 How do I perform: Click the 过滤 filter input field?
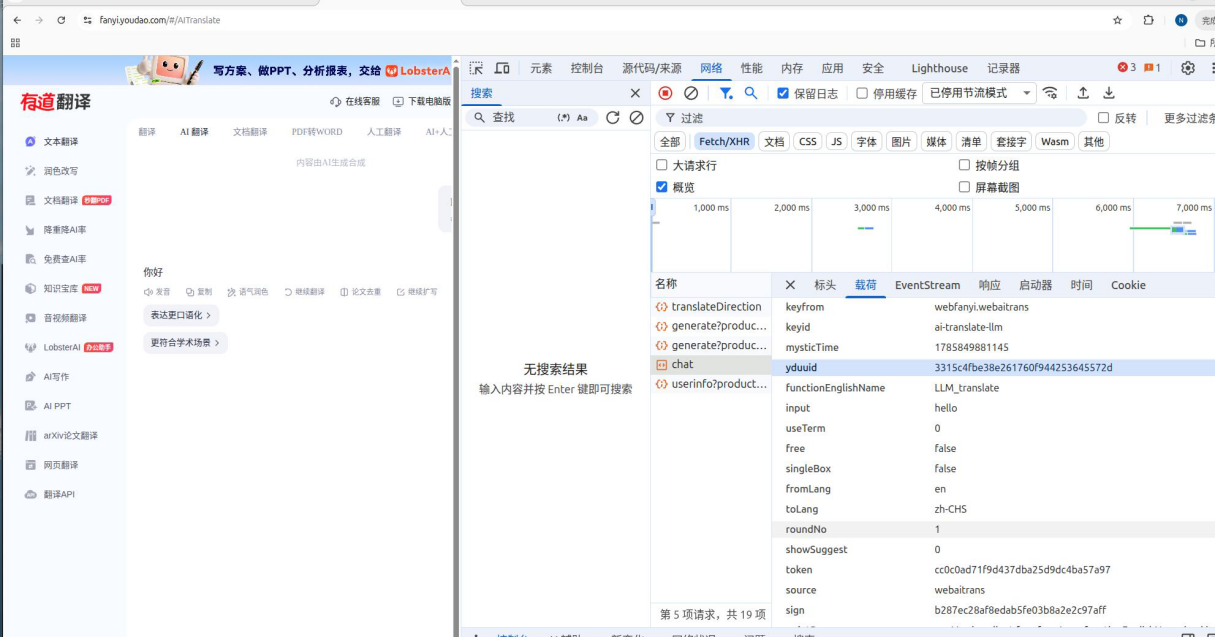coord(870,118)
